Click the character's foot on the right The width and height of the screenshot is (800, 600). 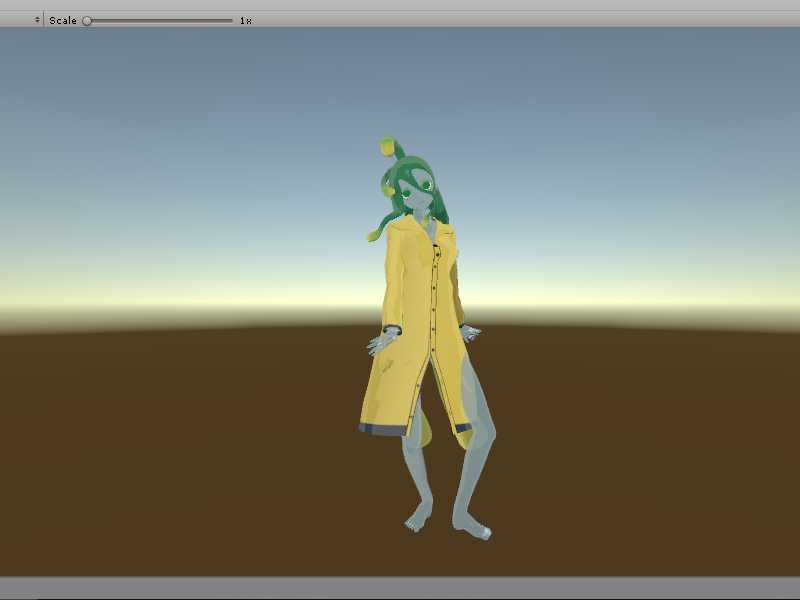pos(478,531)
